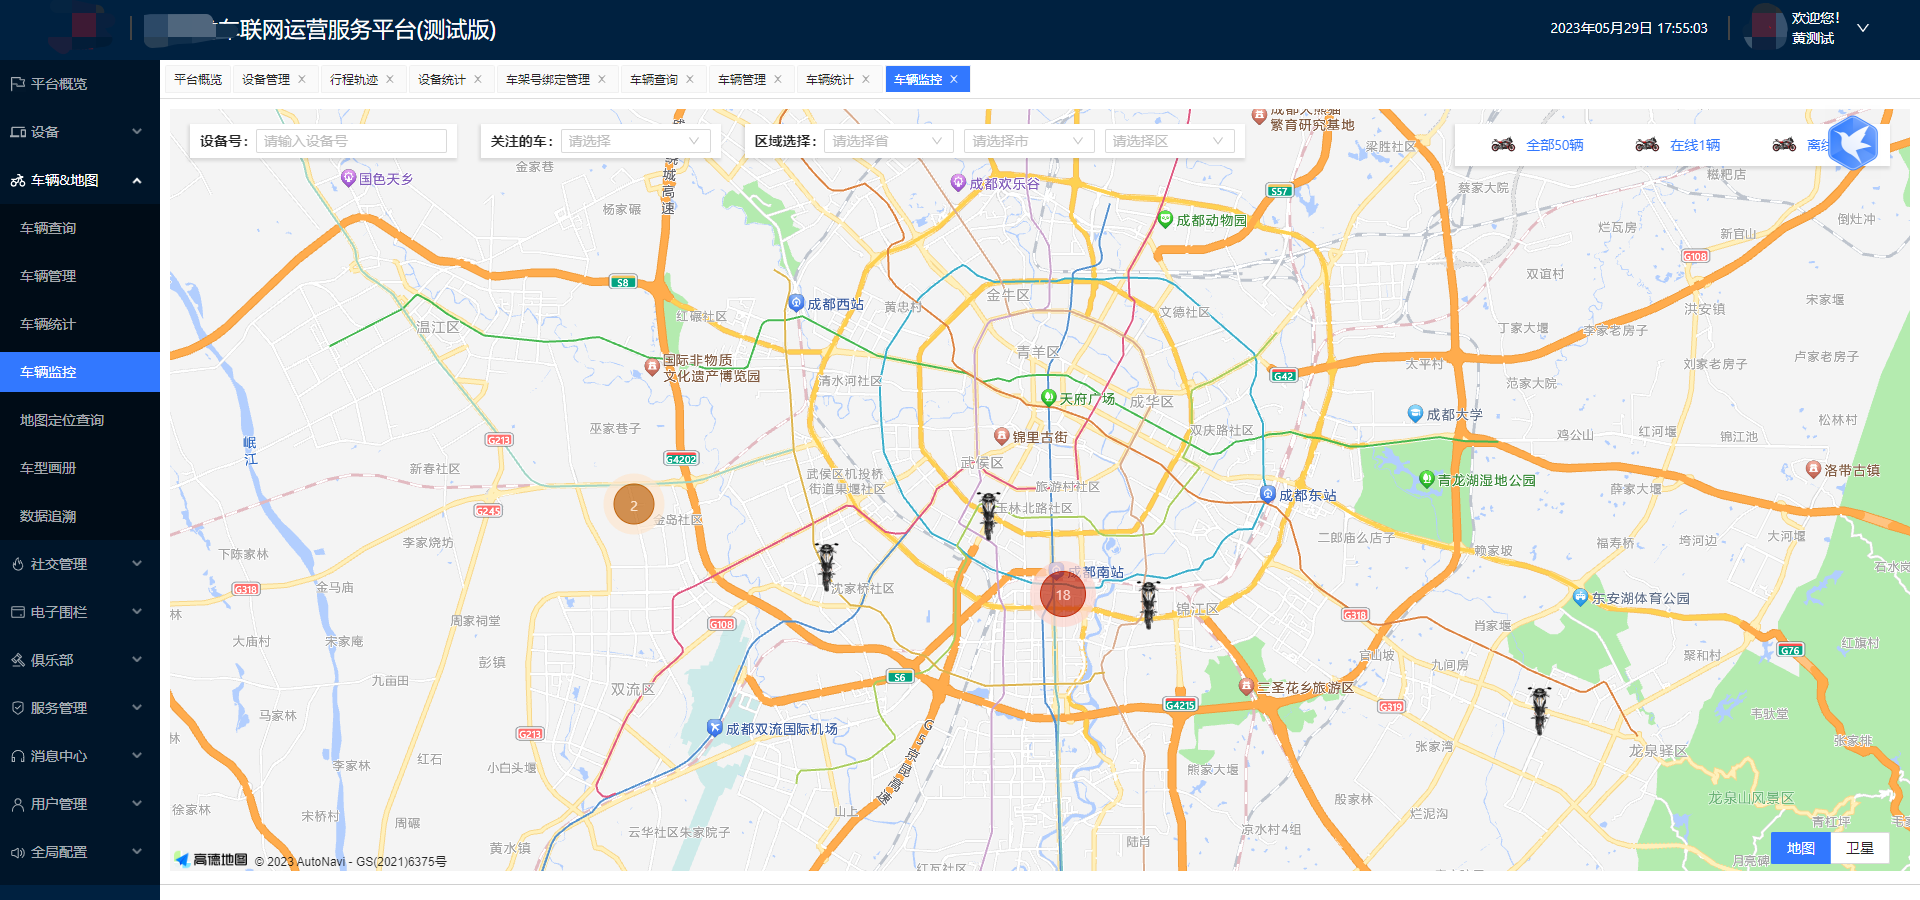Switch to the 车辆查询 tab

click(x=654, y=79)
